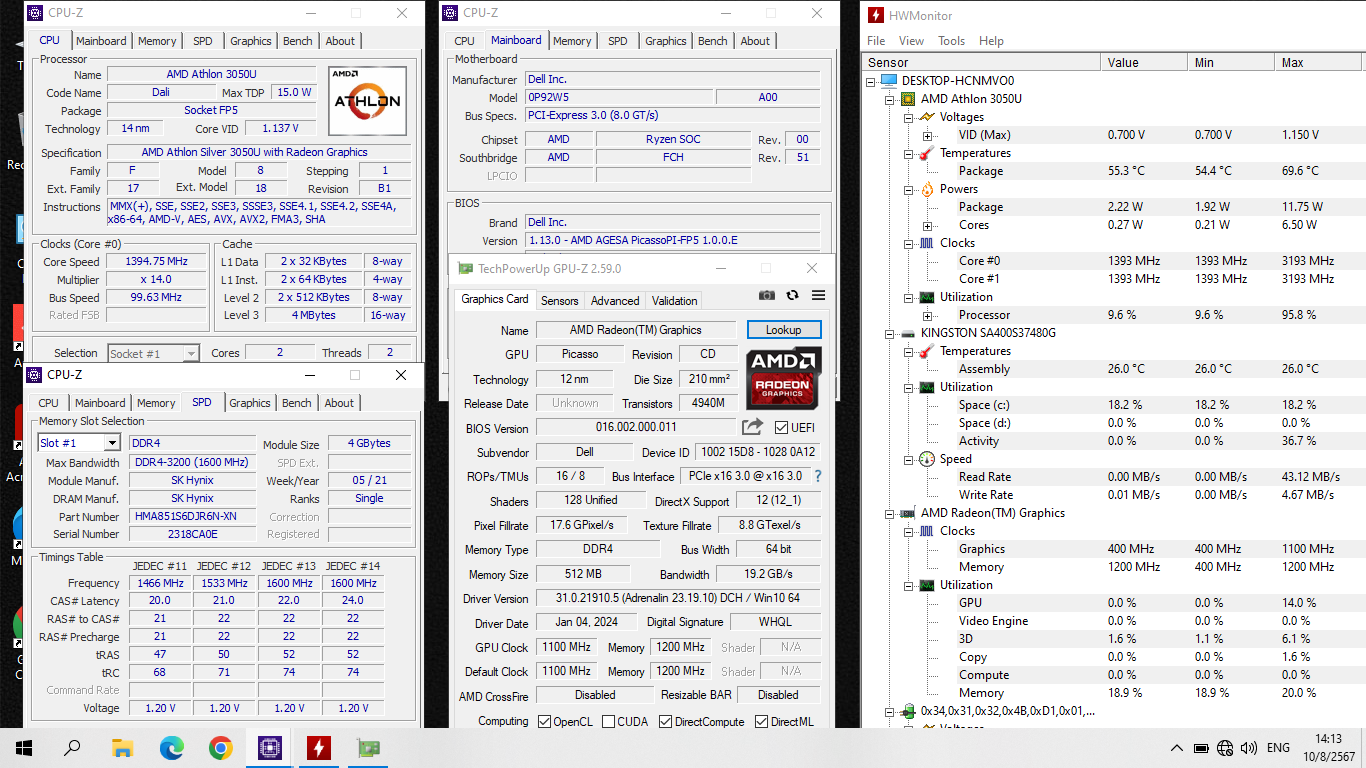Click the AMD Athlon logo in CPU-Z

point(367,101)
